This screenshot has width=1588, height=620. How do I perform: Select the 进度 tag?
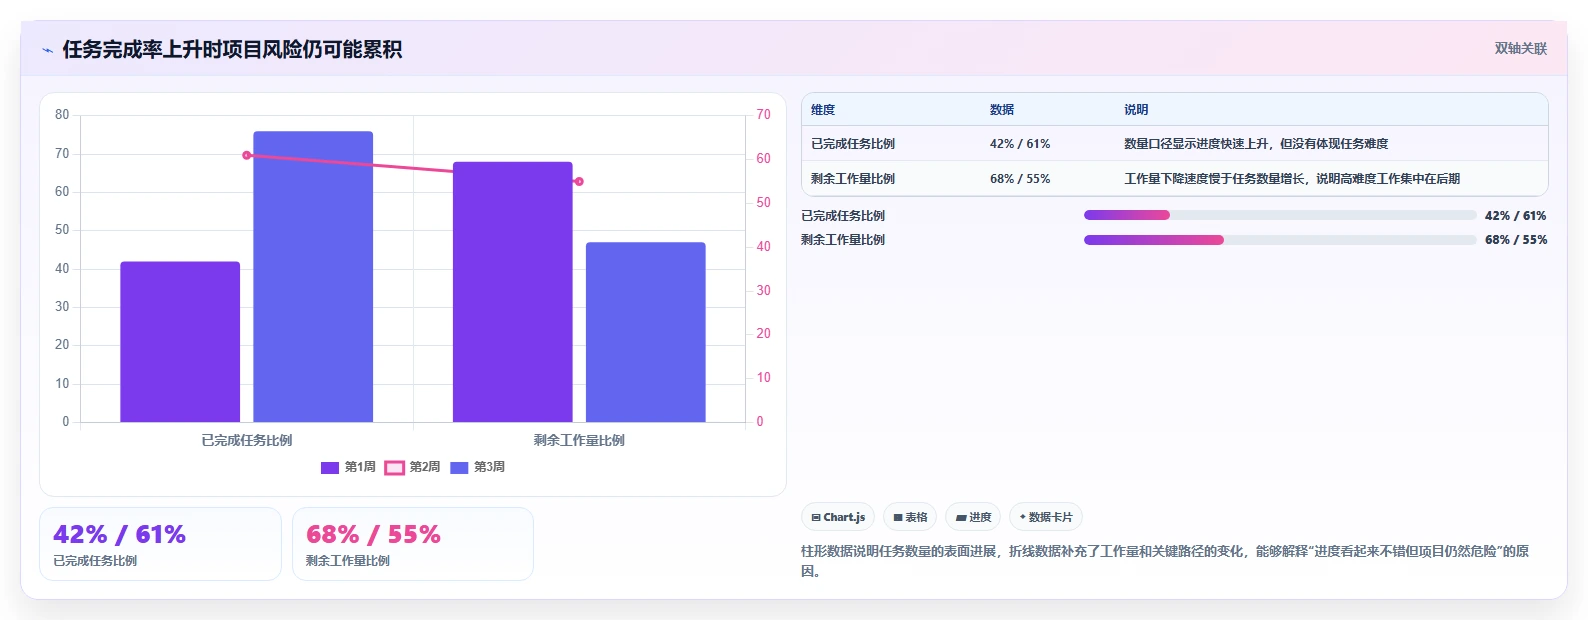click(x=973, y=517)
